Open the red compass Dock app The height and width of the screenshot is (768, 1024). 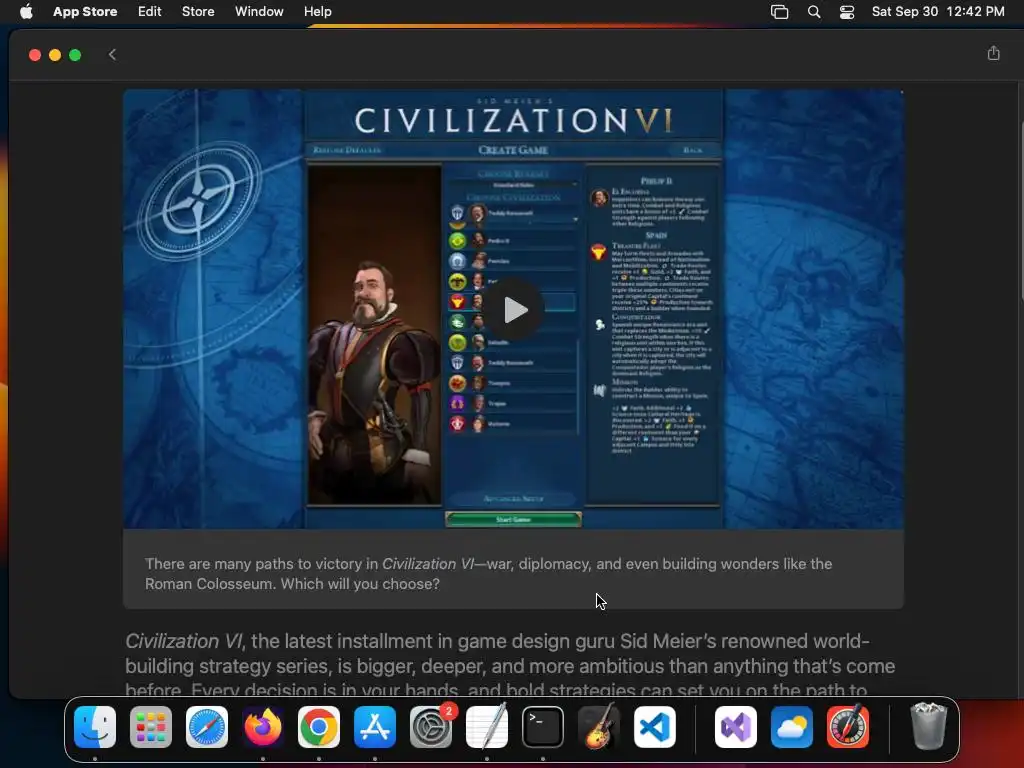tap(848, 726)
